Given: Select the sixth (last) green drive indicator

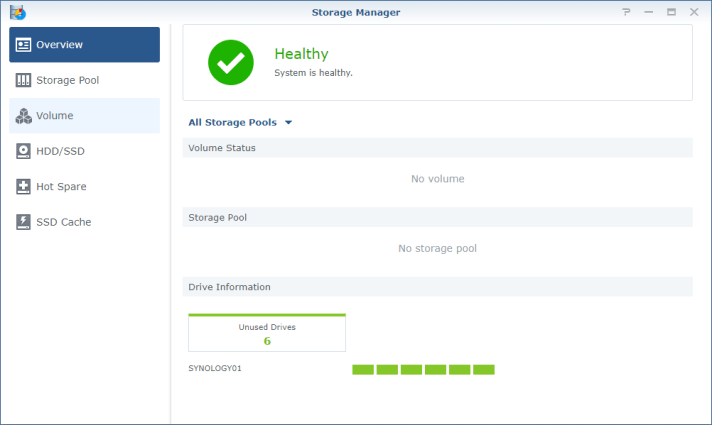Looking at the screenshot, I should point(484,370).
